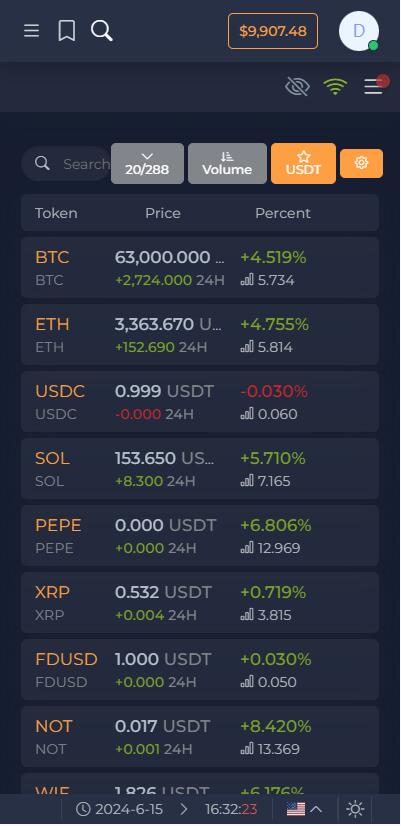
Task: Click the $9,907.48 balance button
Action: 273,31
